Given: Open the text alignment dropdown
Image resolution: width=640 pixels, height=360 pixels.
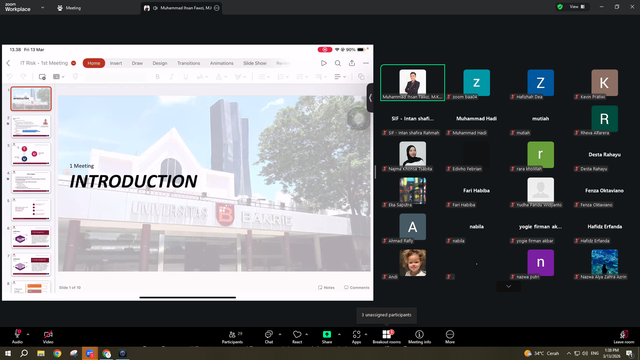Looking at the screenshot, I should click(x=340, y=77).
